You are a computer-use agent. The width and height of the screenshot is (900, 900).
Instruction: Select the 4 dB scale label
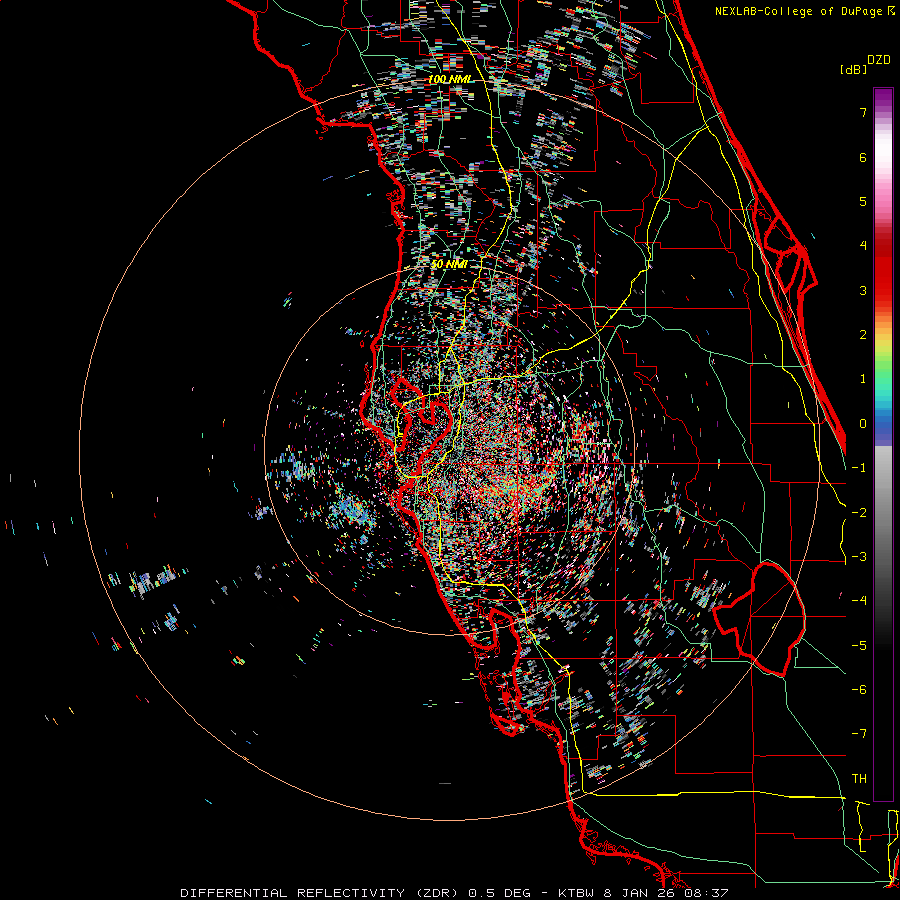tap(863, 246)
